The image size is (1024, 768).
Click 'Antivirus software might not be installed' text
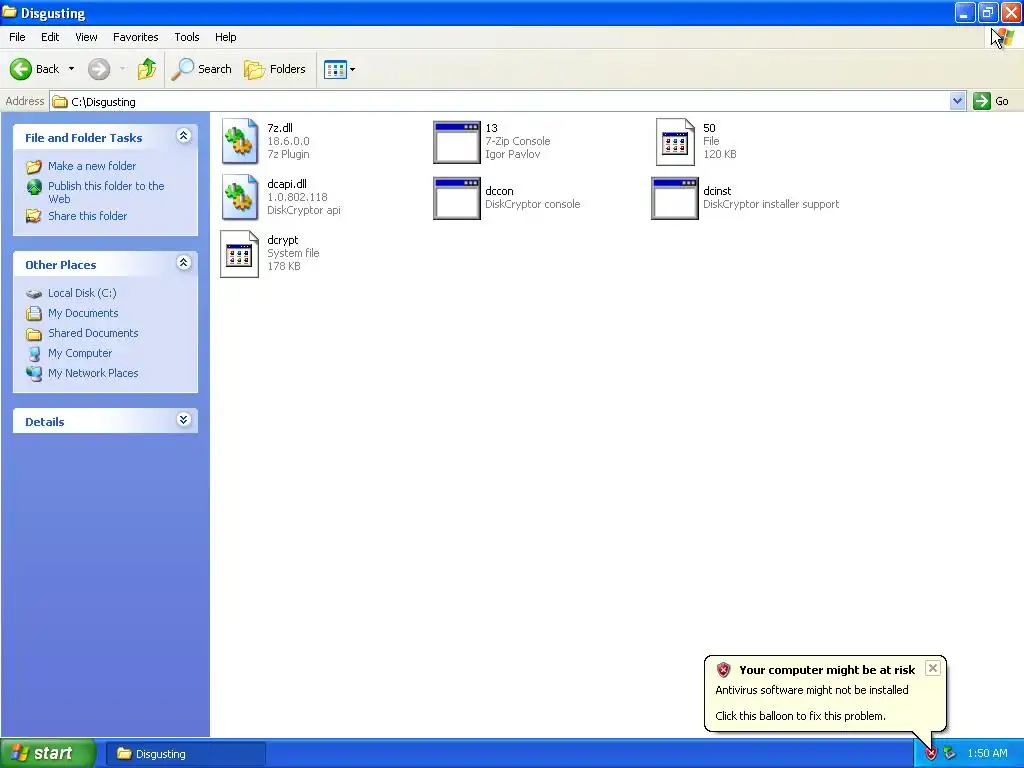pyautogui.click(x=812, y=690)
